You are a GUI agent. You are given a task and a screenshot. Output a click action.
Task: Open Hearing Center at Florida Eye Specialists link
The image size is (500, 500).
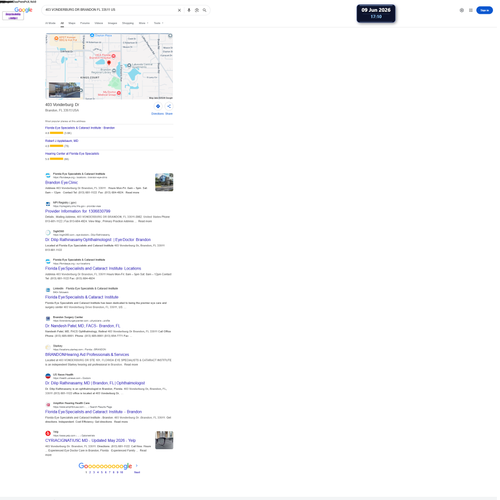(72, 154)
